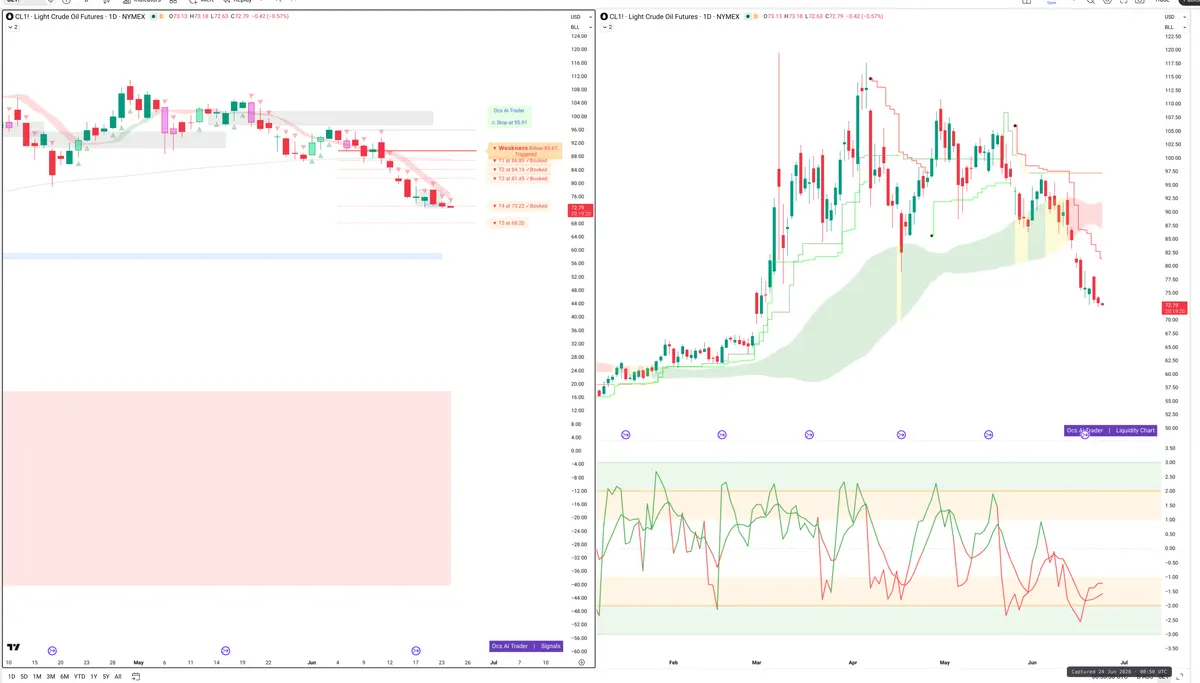Collapse the left chart indicator legend chevron
The width and height of the screenshot is (1200, 683).
click(13, 27)
